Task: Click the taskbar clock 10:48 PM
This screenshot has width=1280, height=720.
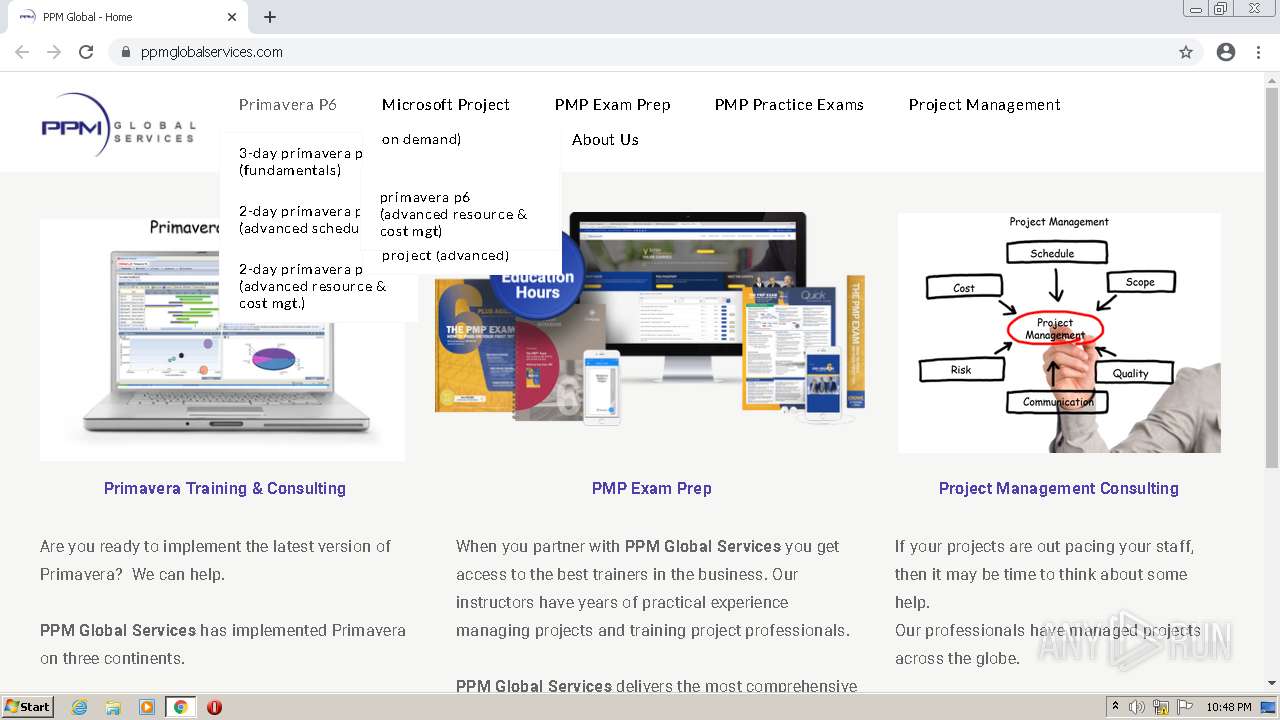Action: click(x=1229, y=707)
